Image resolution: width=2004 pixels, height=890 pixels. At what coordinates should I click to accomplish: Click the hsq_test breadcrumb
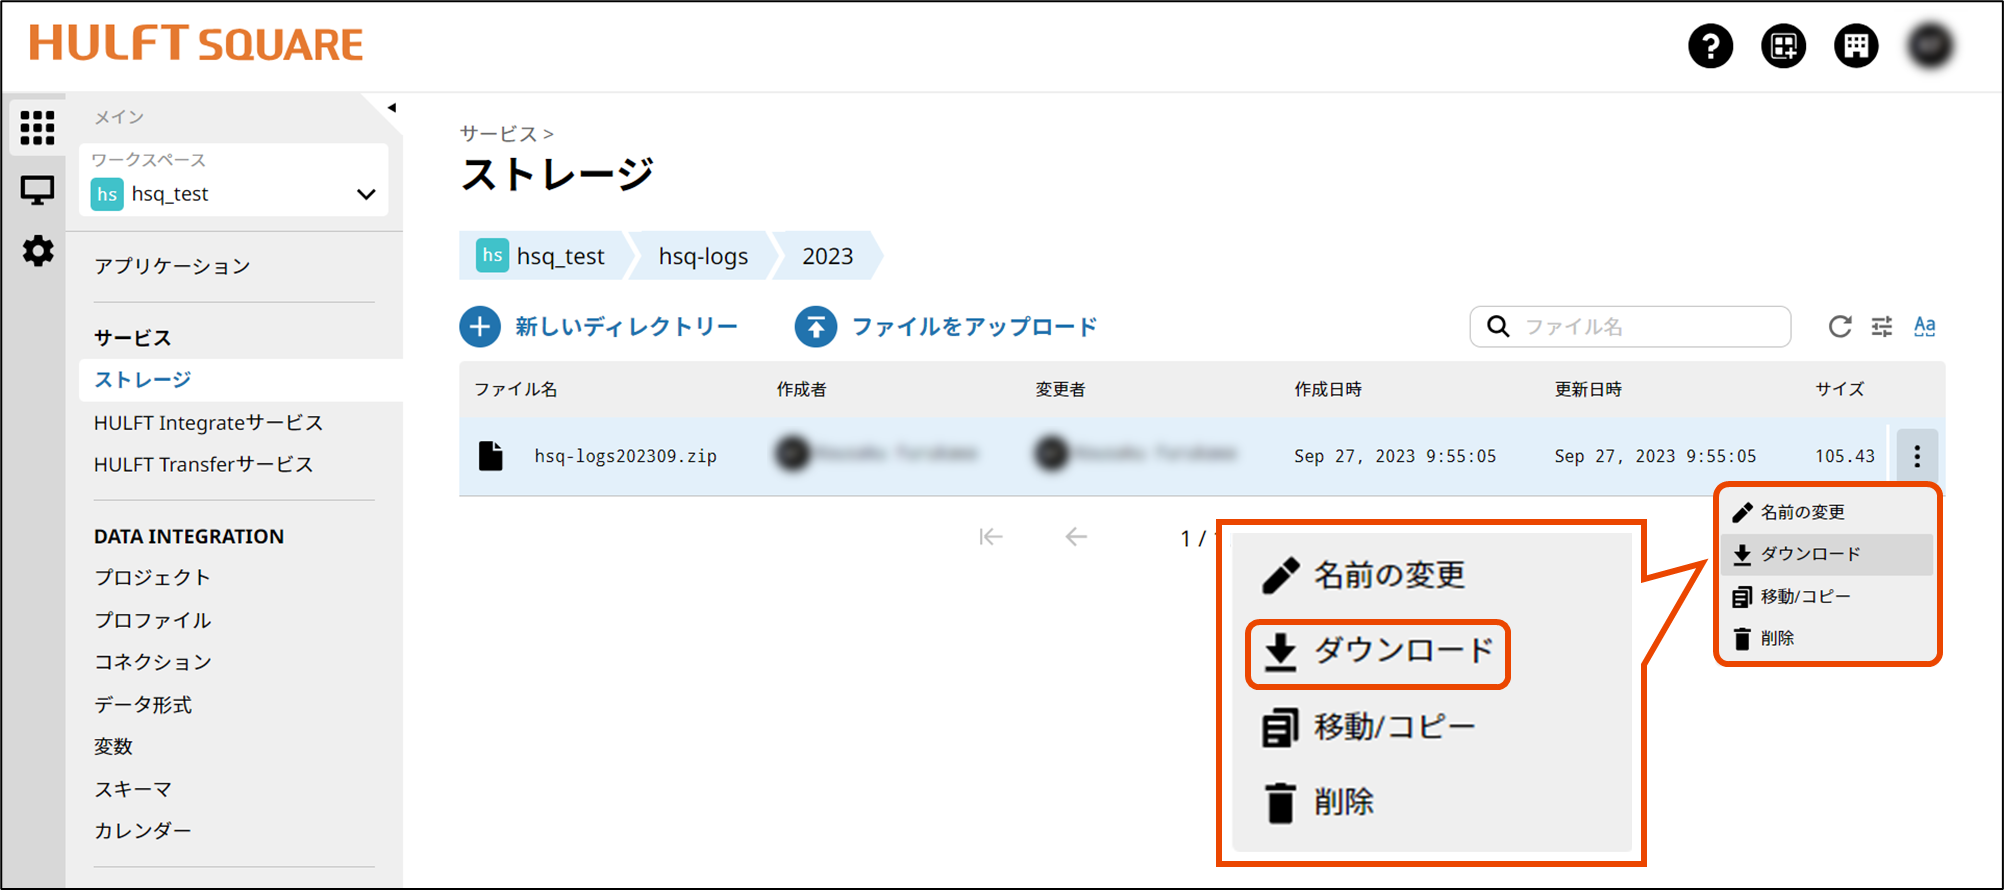[541, 256]
